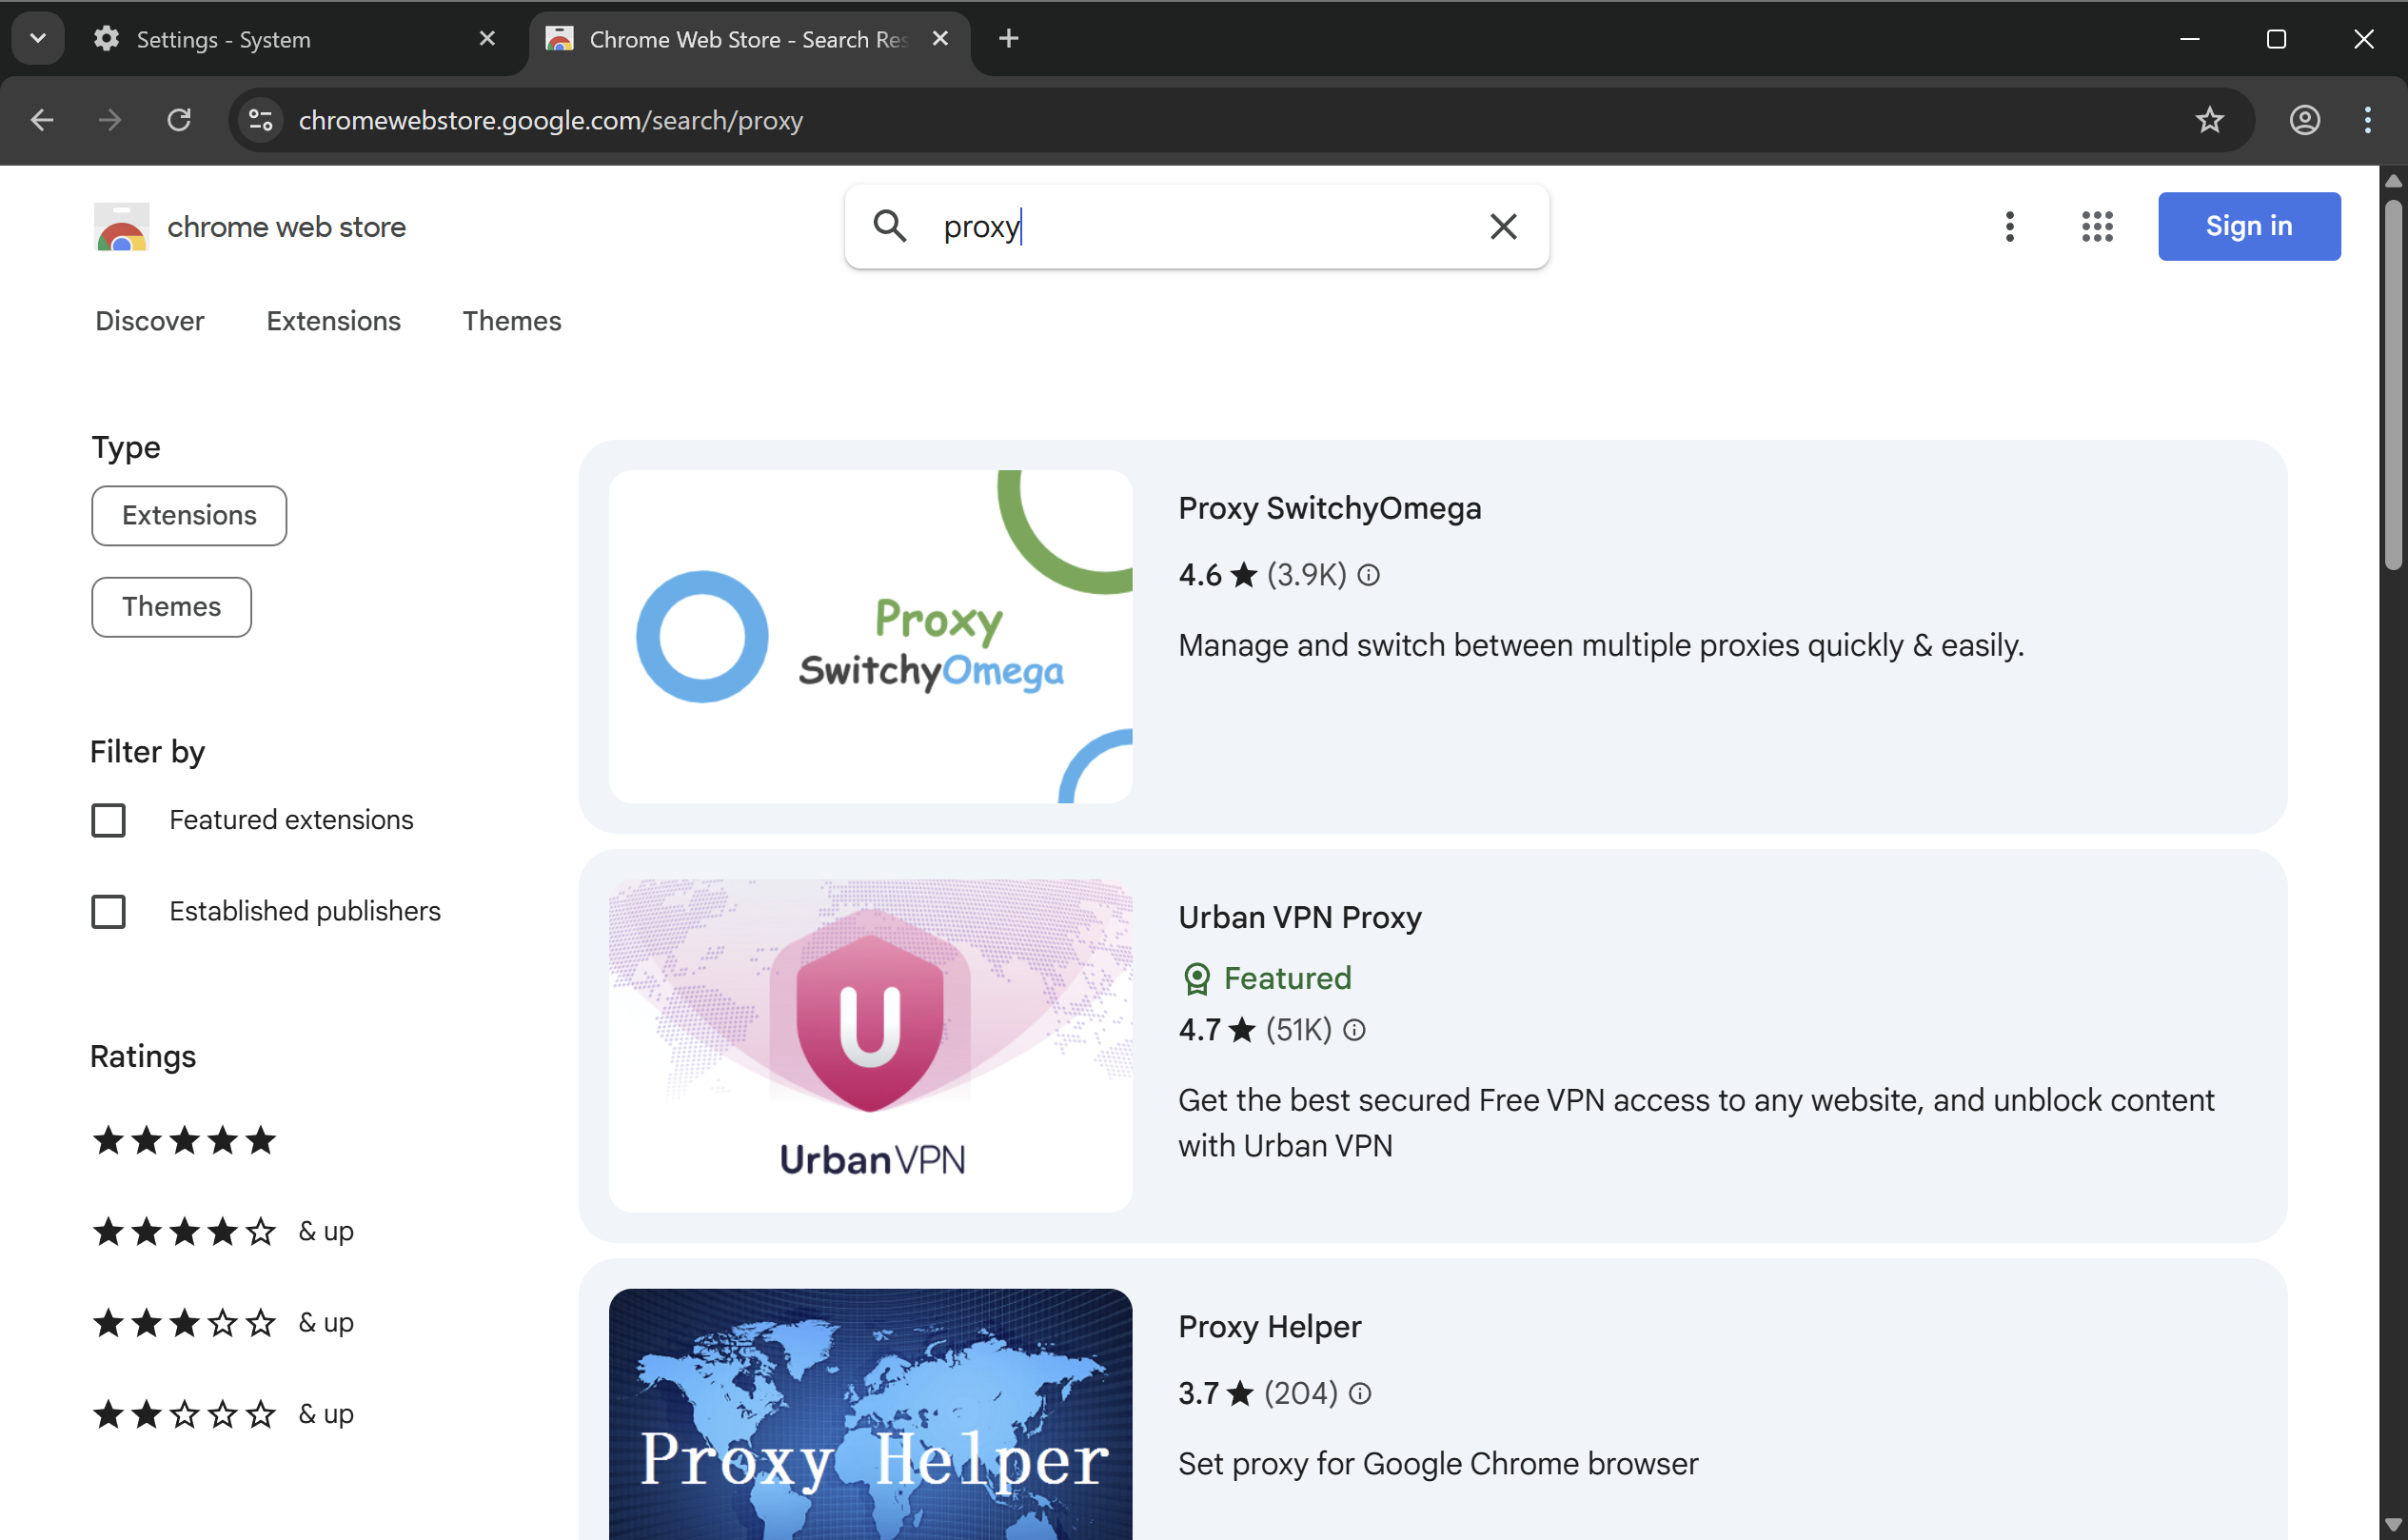Click the Proxy SwitchyOmega thumbnail image

tap(870, 636)
